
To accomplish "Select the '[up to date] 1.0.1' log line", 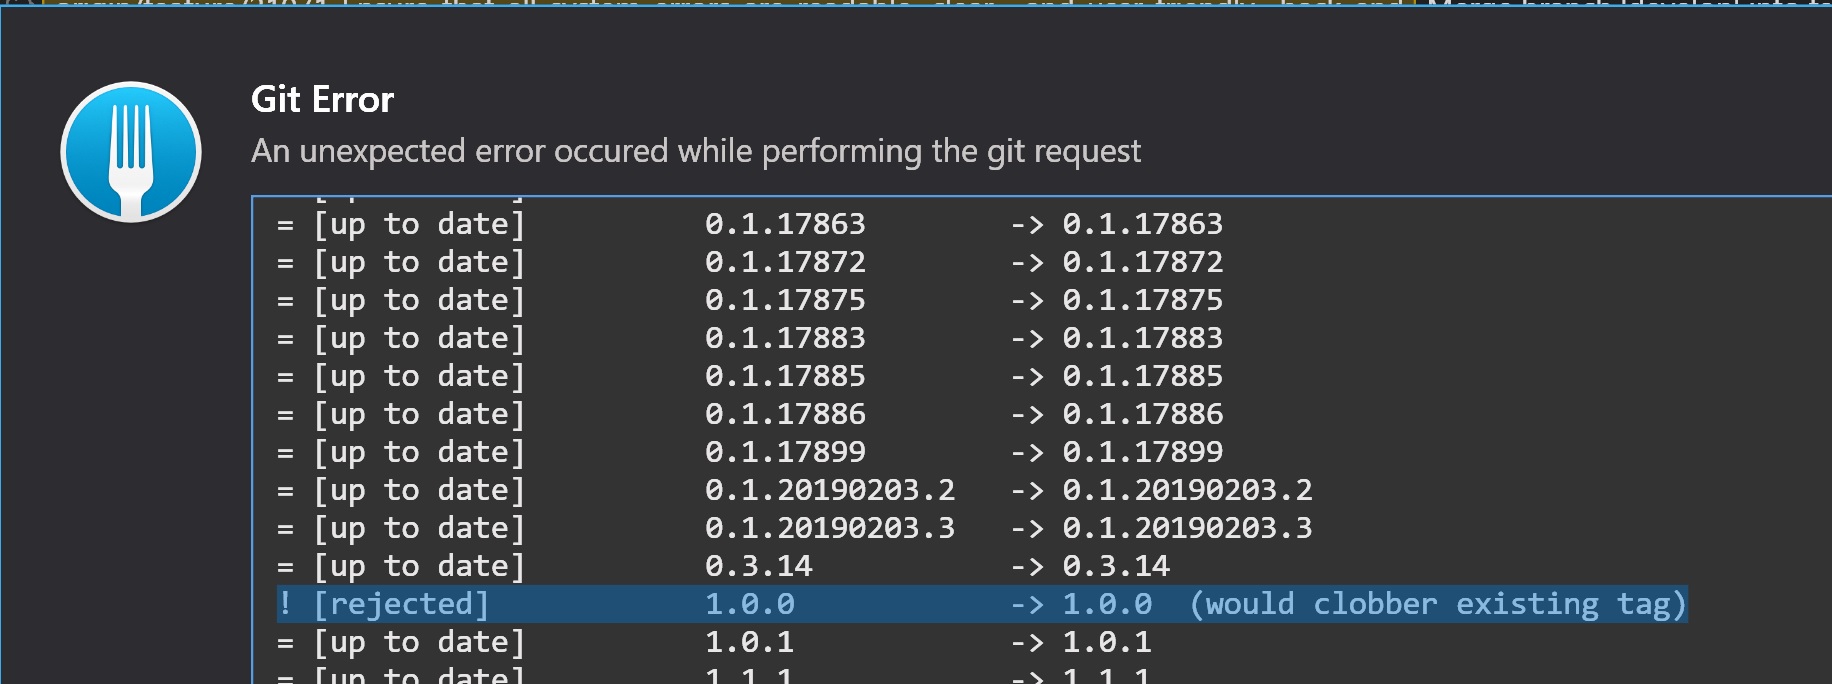I will tap(700, 641).
